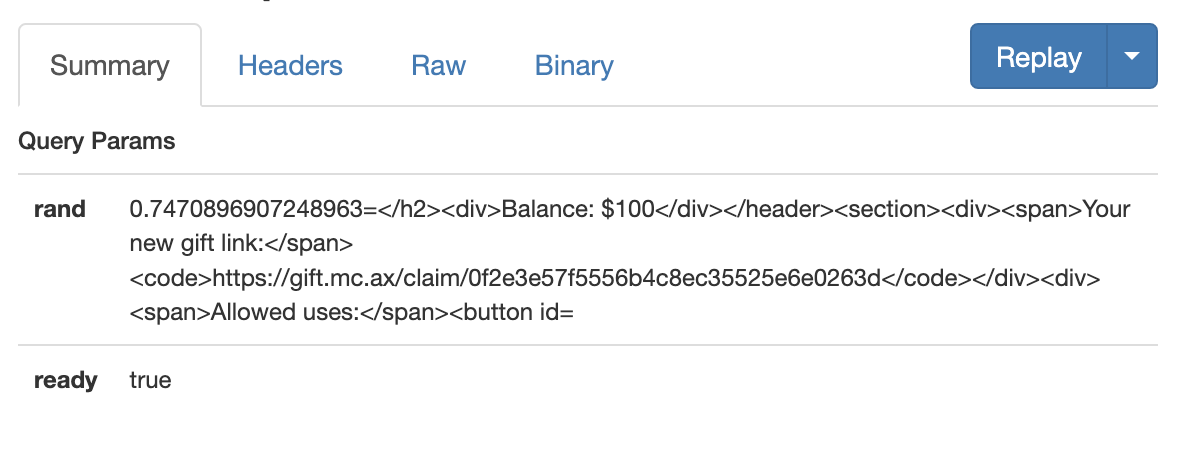Click the opening <code> tag text
This screenshot has width=1194, height=460.
click(171, 279)
